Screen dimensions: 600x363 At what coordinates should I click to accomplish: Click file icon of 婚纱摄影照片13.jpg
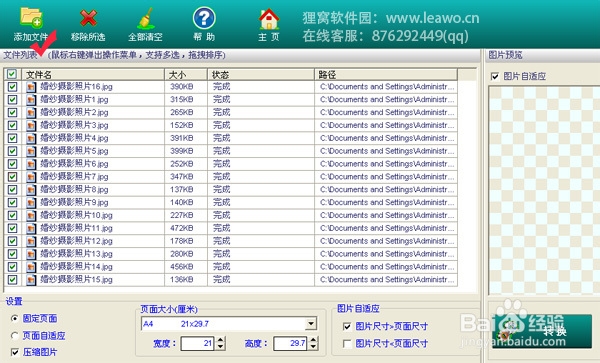point(31,254)
